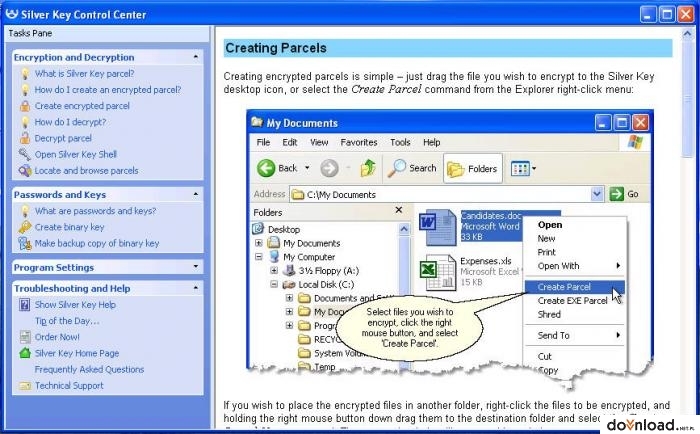Click the help page vertical scrollbar thumb
The image size is (700, 434).
pyautogui.click(x=687, y=99)
